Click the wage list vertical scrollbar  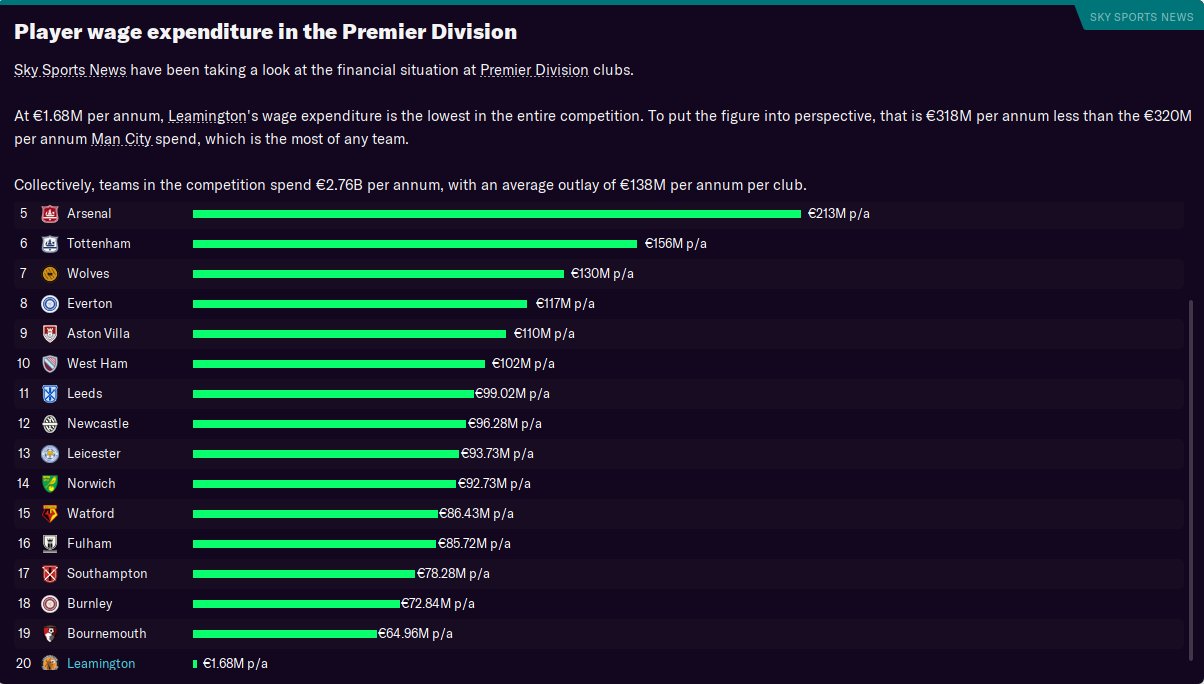pyautogui.click(x=1190, y=480)
